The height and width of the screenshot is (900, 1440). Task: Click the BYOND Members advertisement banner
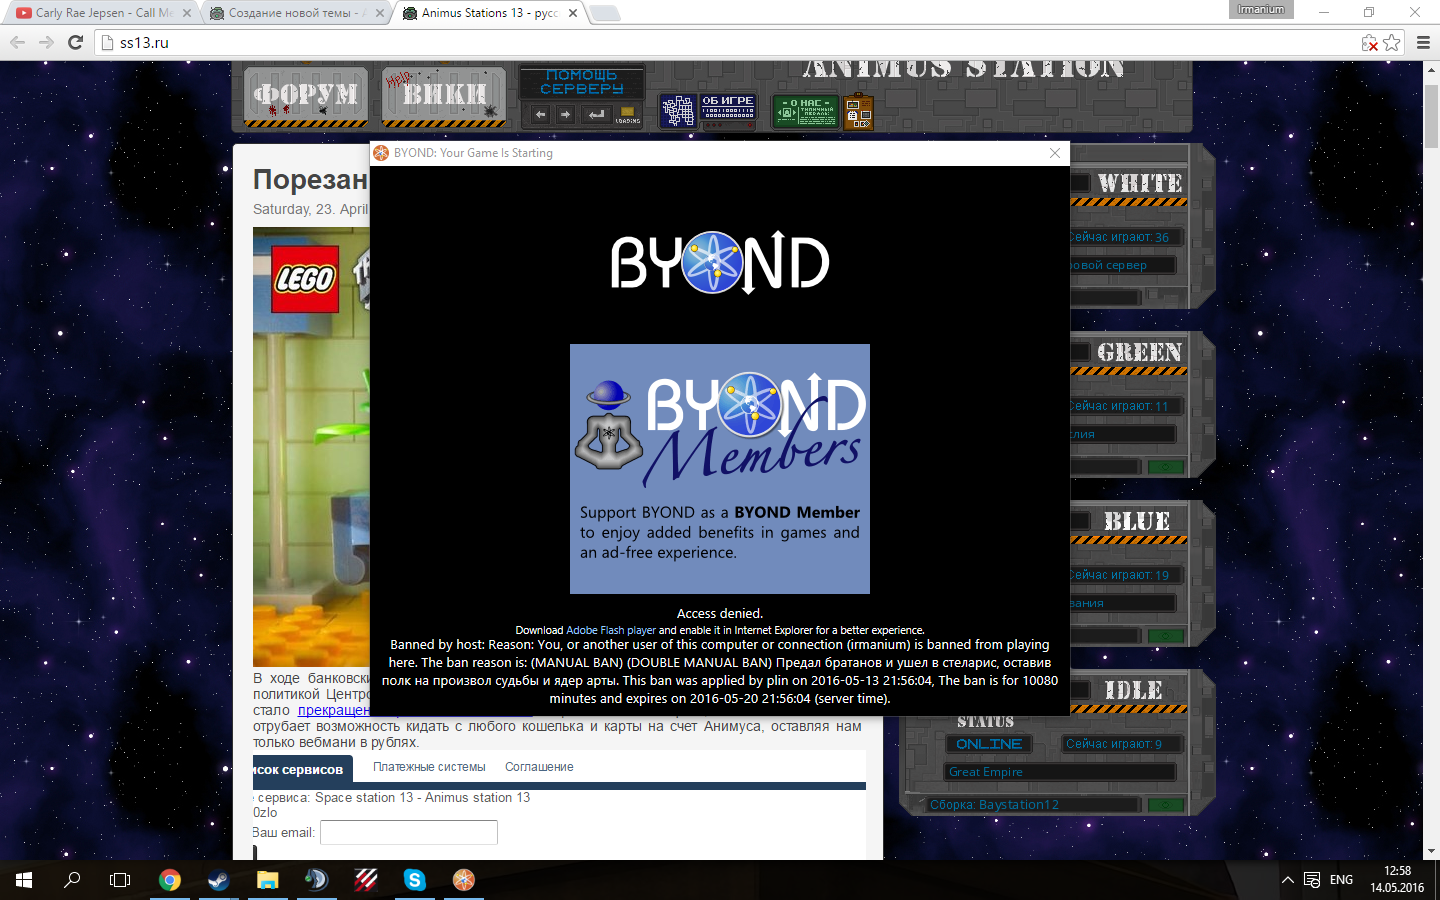coord(720,469)
